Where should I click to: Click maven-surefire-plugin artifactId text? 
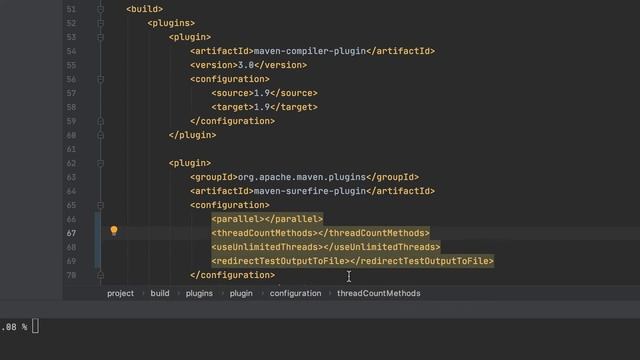click(x=310, y=191)
